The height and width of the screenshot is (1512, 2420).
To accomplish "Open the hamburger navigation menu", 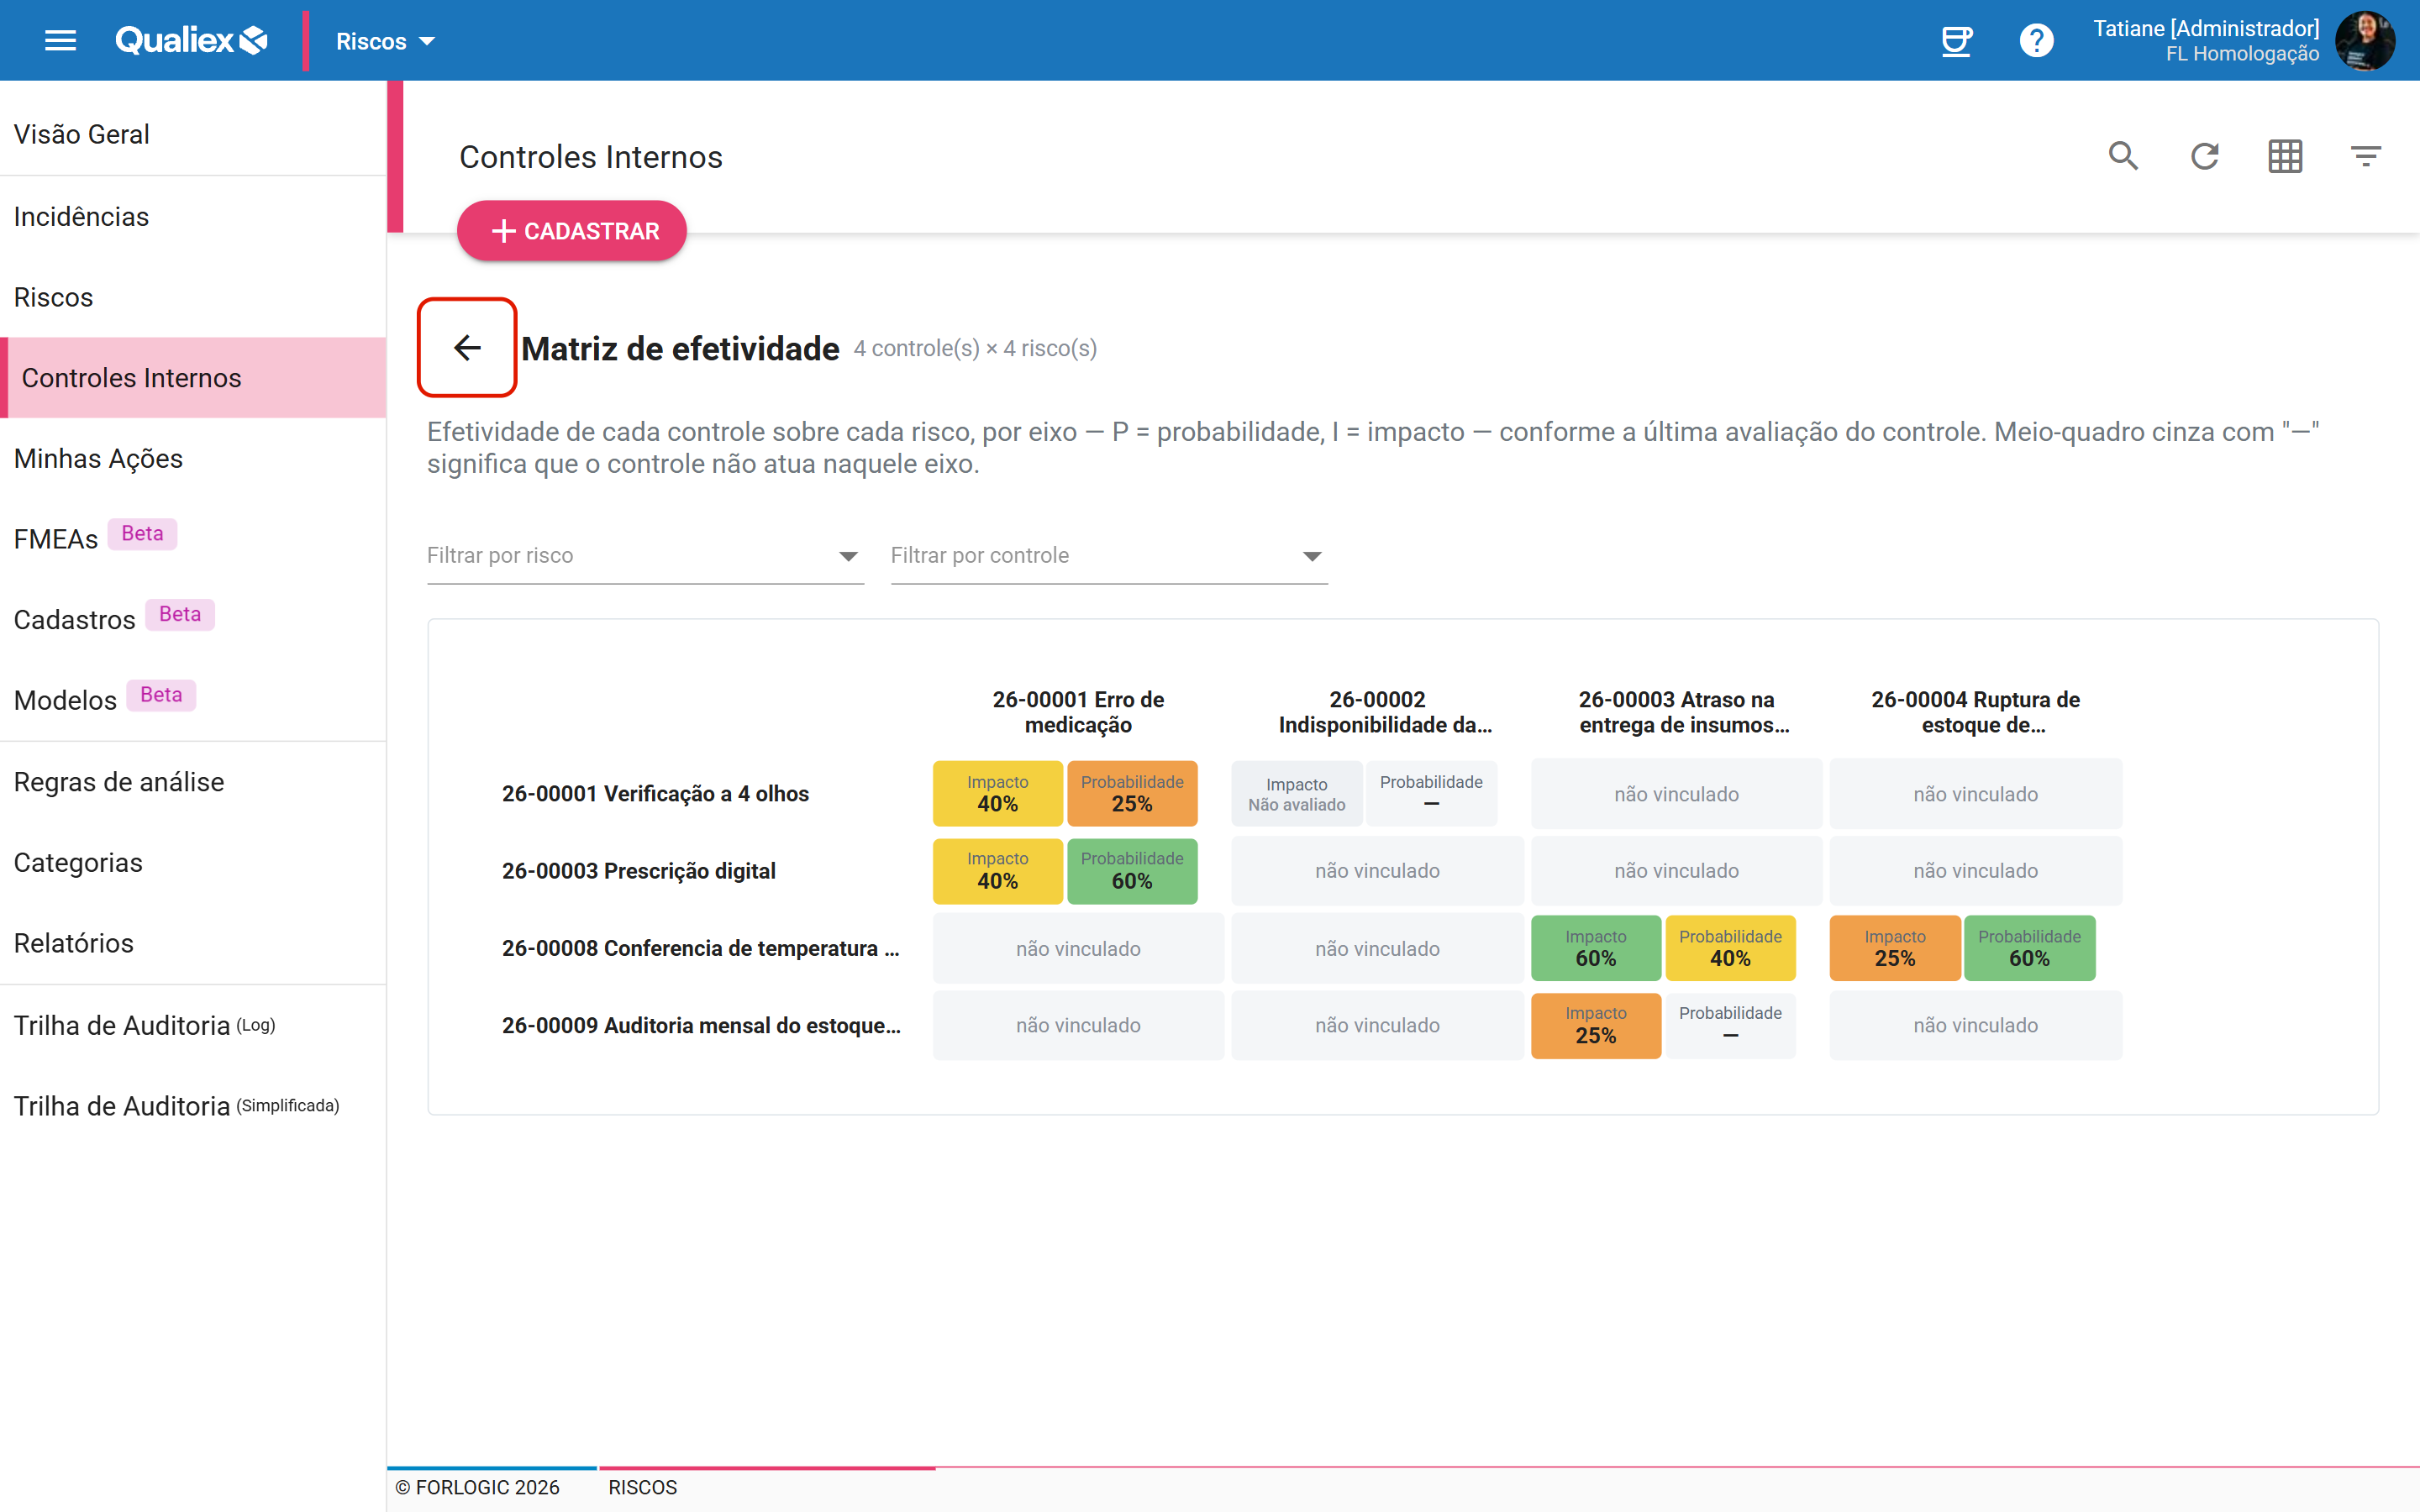I will 60,40.
